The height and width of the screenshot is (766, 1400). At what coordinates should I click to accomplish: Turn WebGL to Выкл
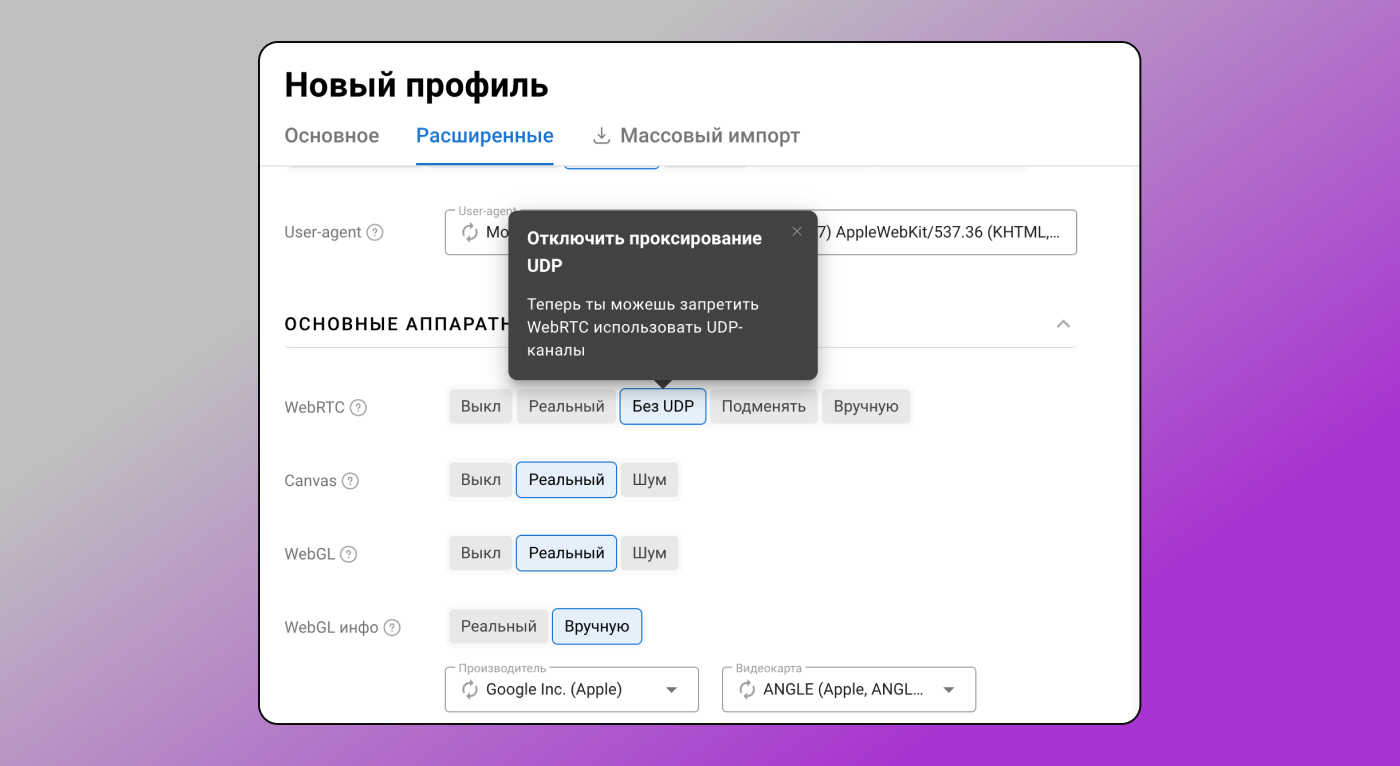480,552
